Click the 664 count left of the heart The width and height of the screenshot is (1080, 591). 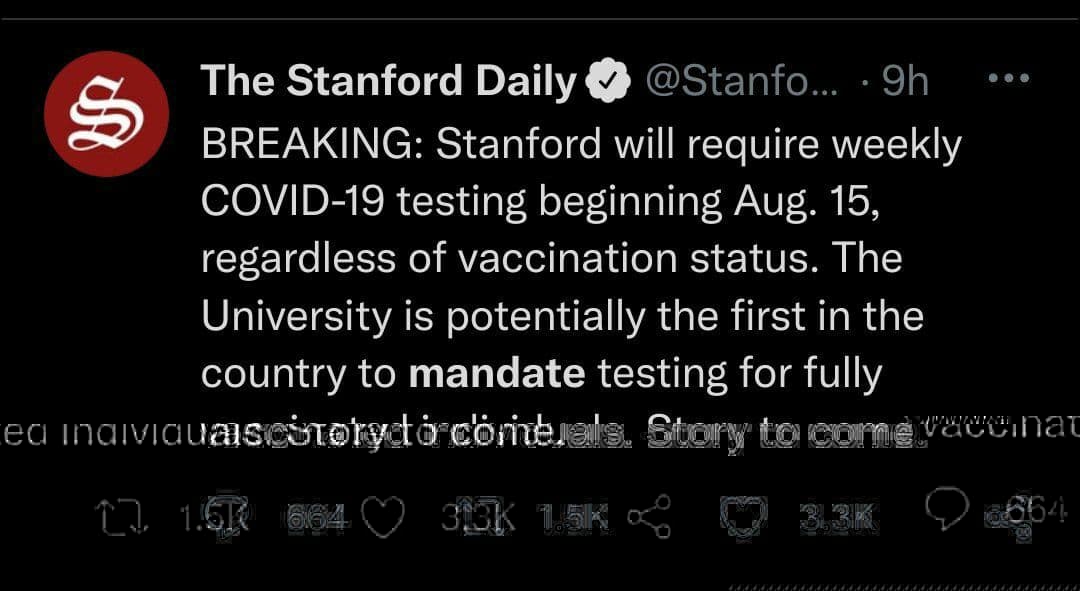point(316,517)
